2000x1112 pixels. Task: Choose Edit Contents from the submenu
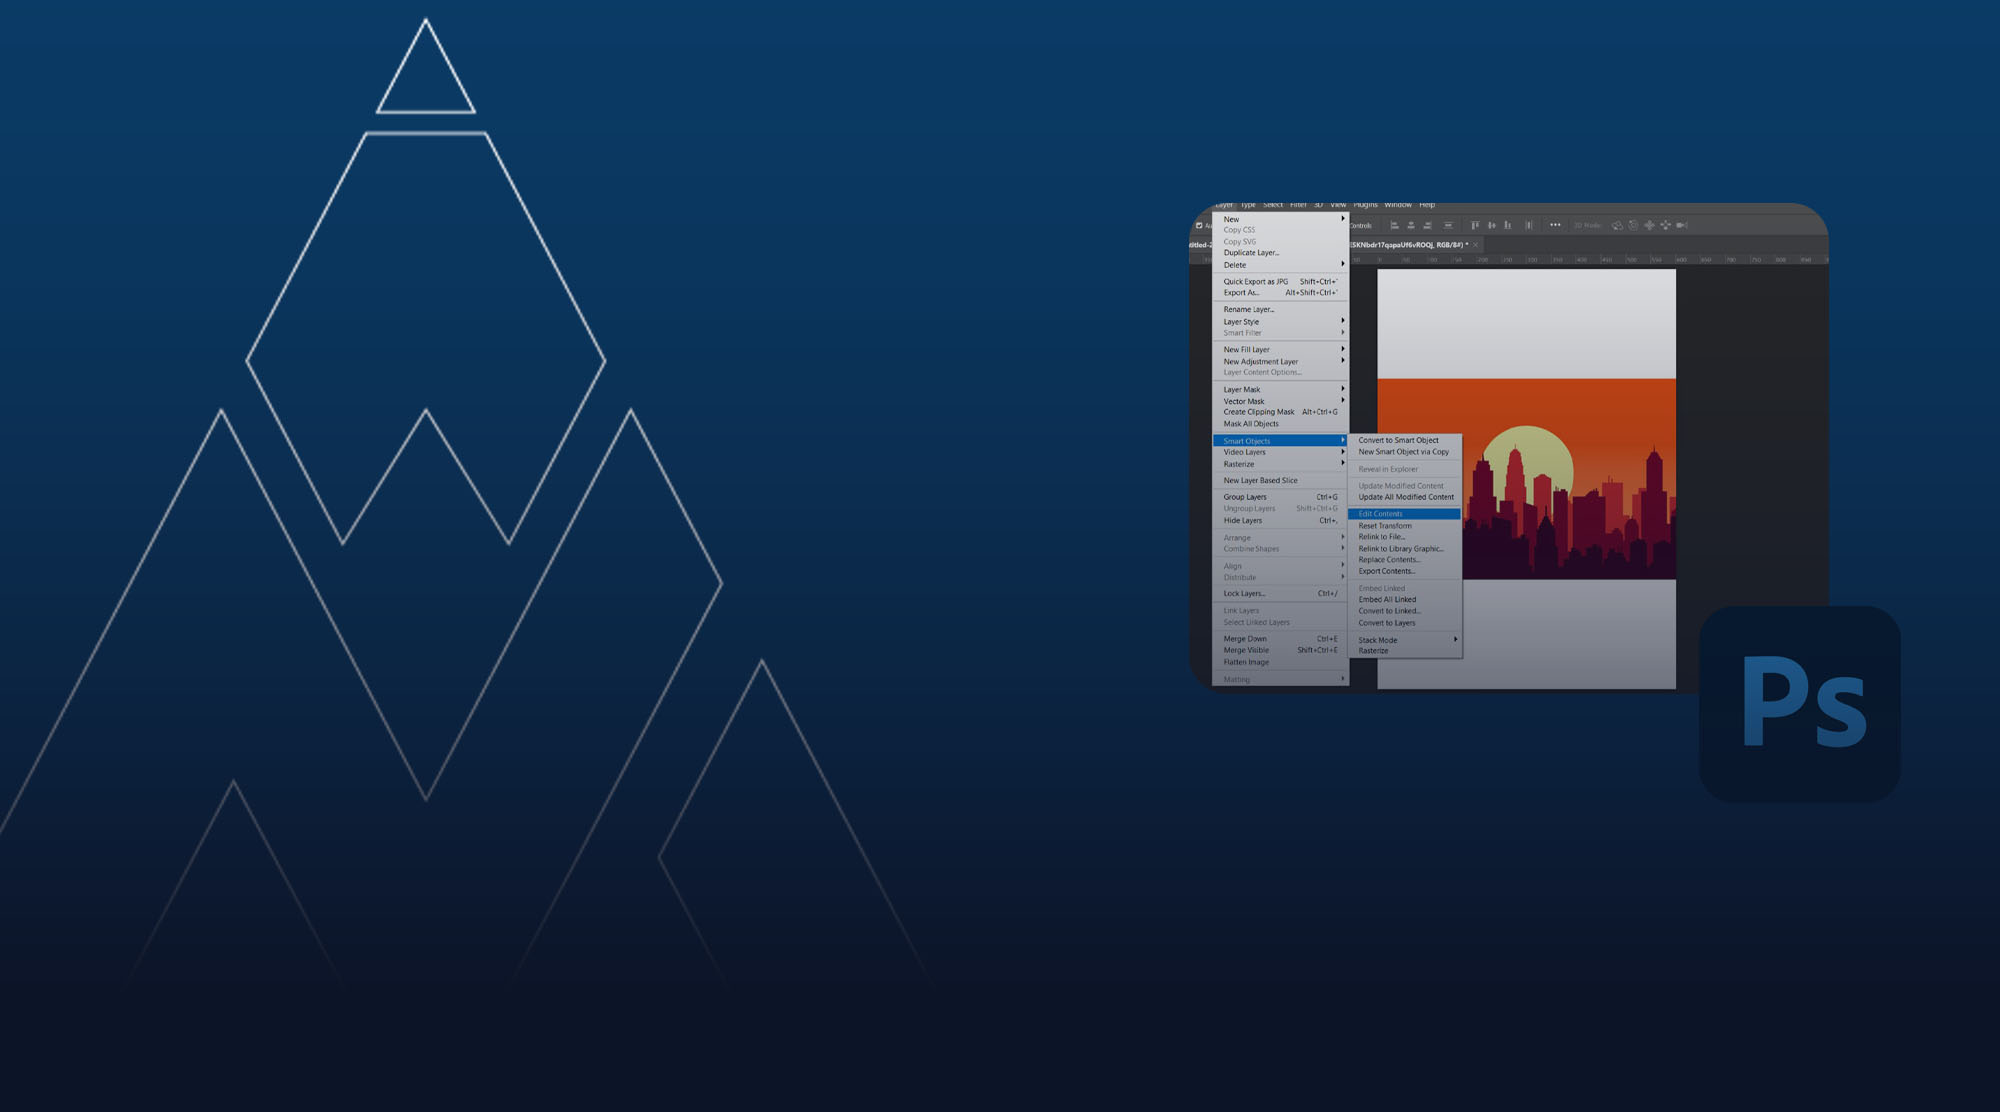coord(1381,513)
